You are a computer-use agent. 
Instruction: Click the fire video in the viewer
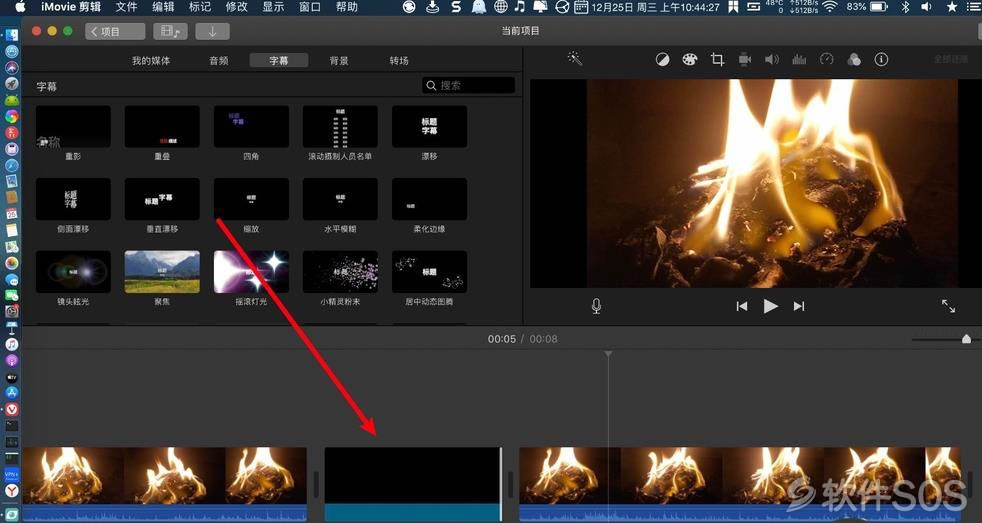772,183
